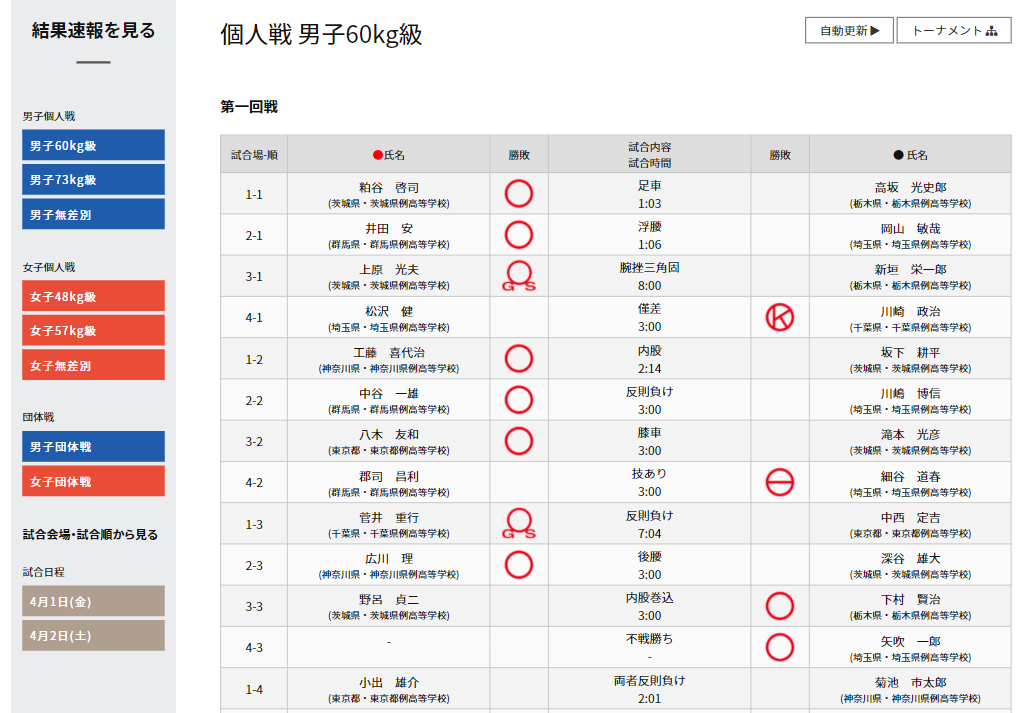Click the GS win mark for match 3-1
This screenshot has width=1023, height=713.
[518, 276]
